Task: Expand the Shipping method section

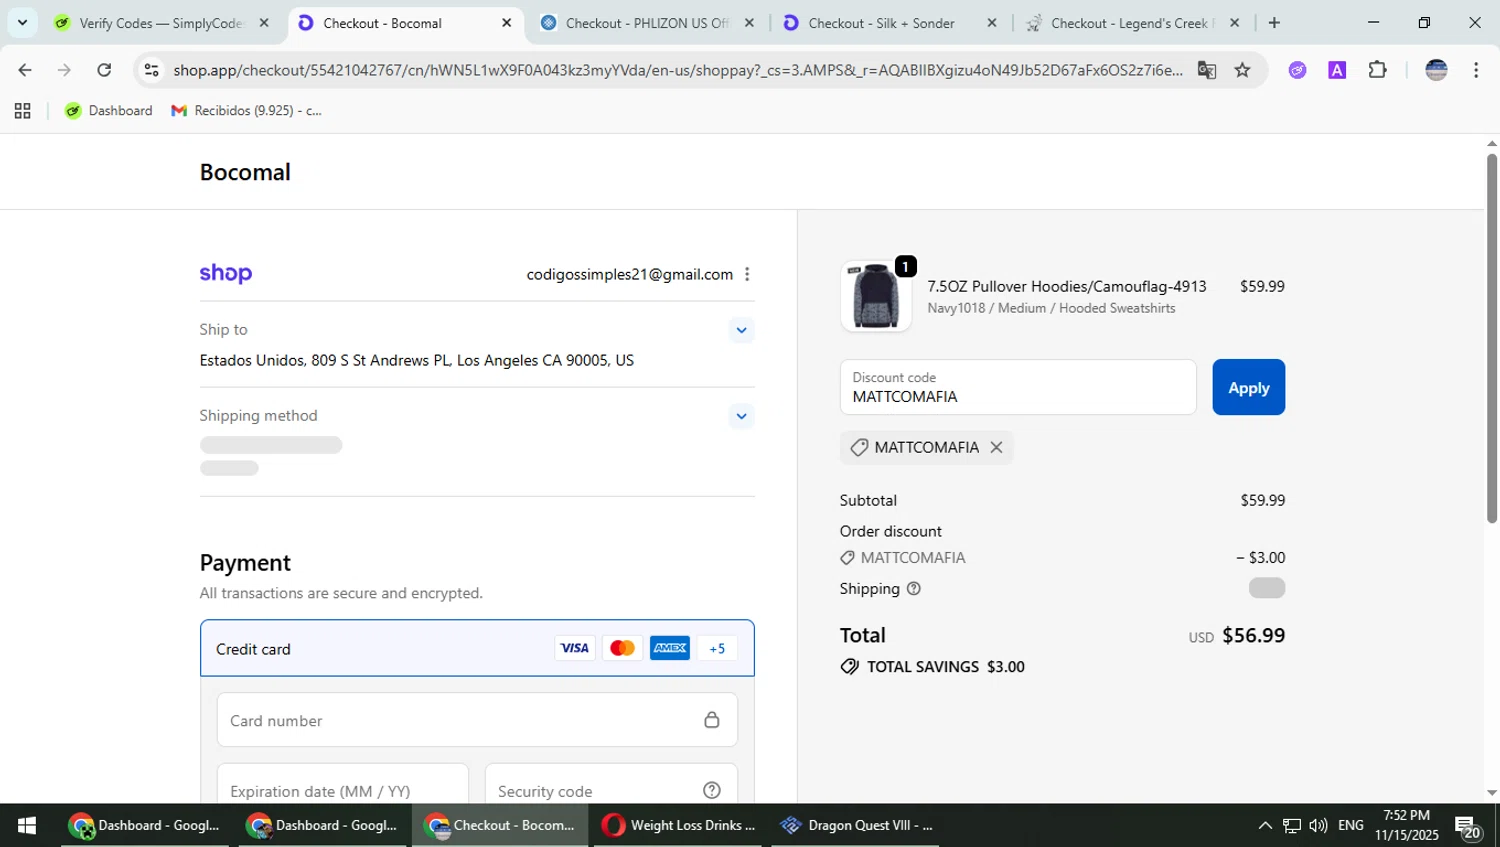Action: (741, 416)
